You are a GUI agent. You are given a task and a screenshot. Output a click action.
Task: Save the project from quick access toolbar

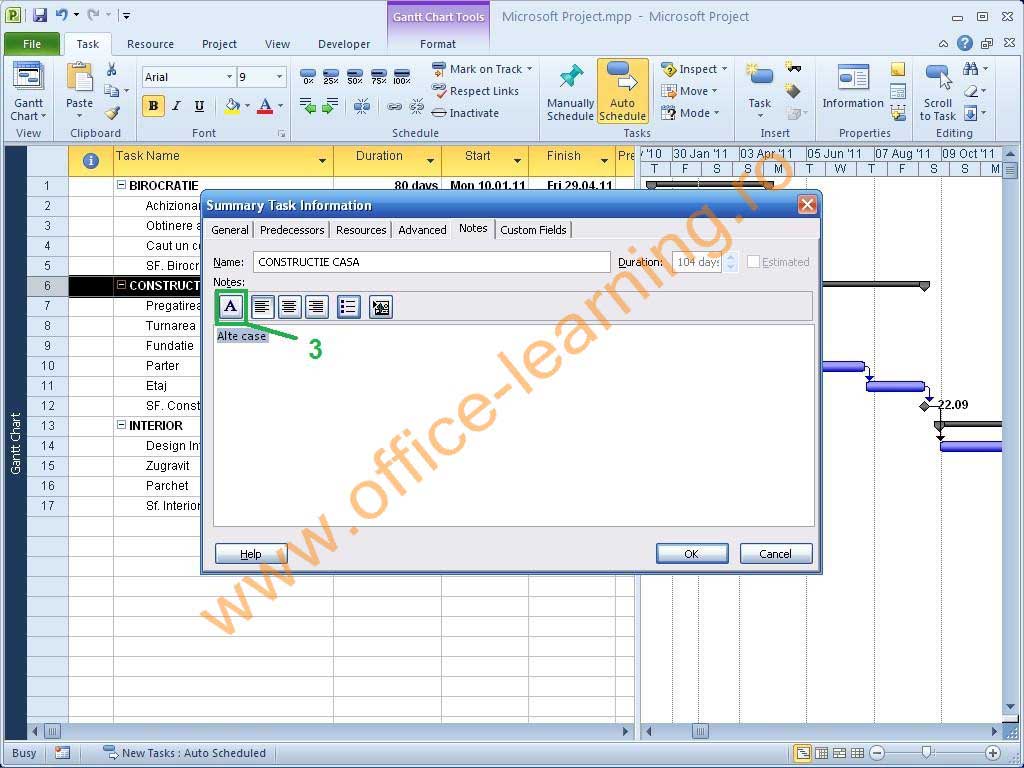coord(39,15)
